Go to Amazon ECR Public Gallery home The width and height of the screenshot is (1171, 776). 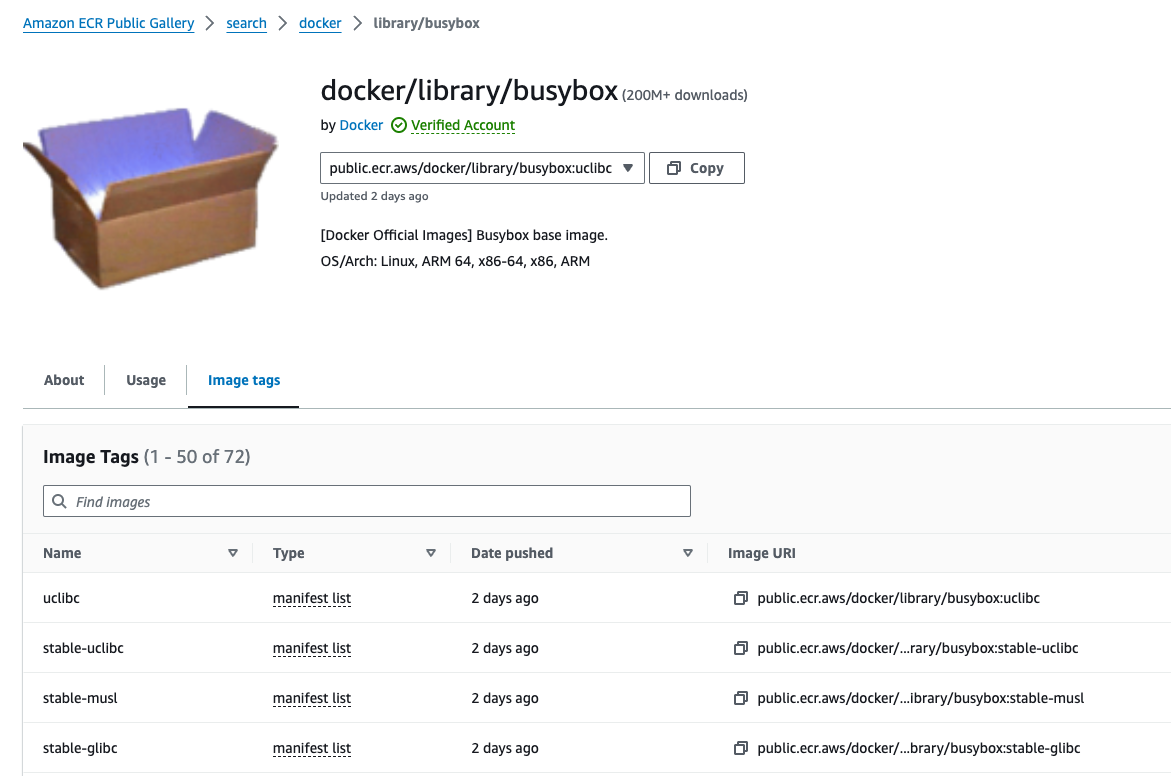108,23
